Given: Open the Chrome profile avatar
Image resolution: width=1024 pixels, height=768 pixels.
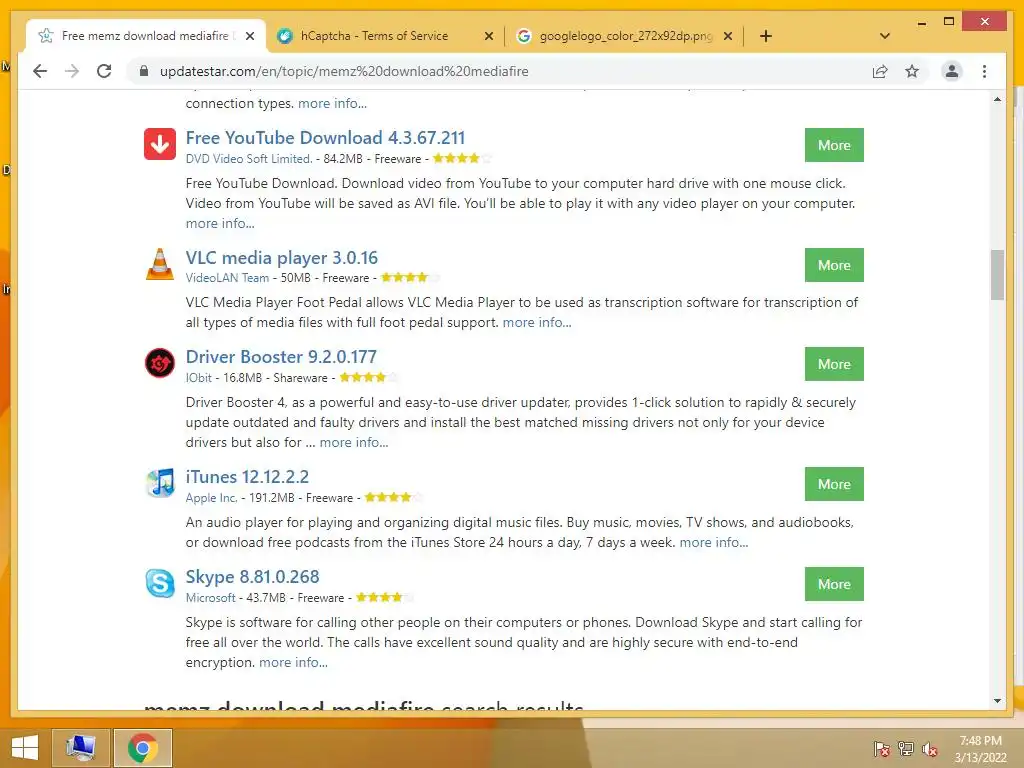Looking at the screenshot, I should point(952,71).
